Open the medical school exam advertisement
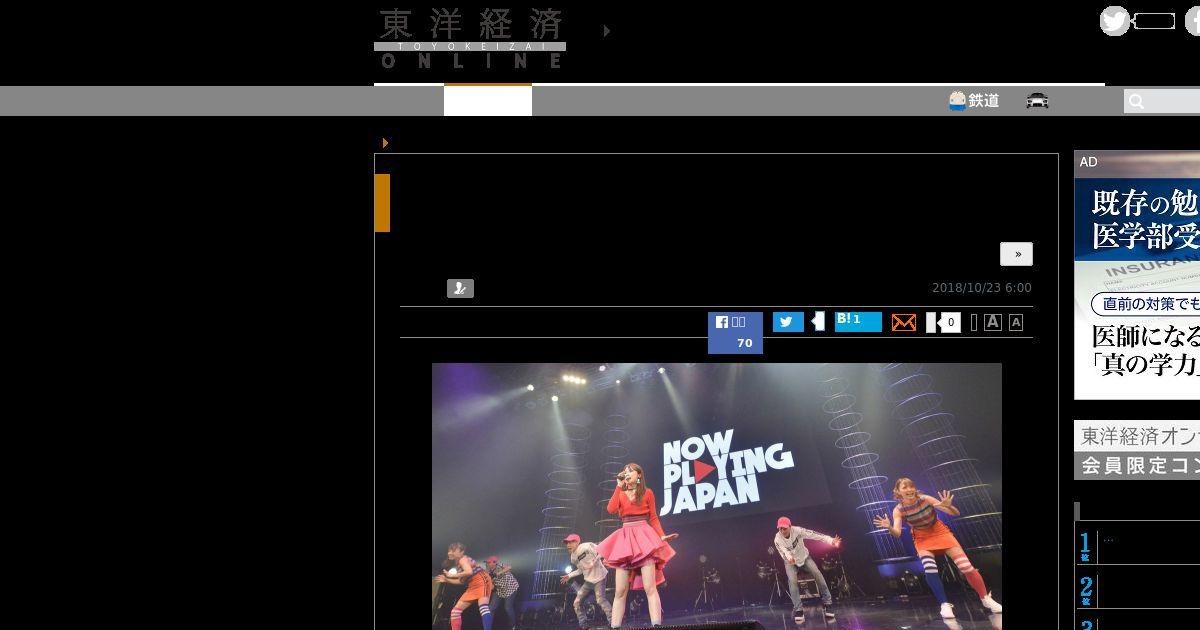Viewport: 1200px width, 630px height. pyautogui.click(x=1137, y=275)
